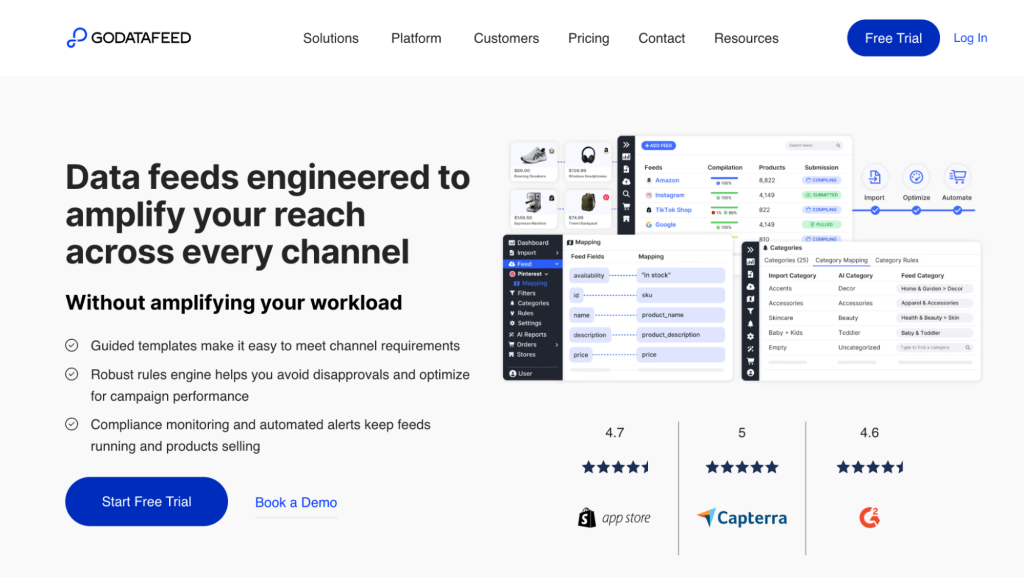The image size is (1024, 578).
Task: Follow the Book a Demo link
Action: click(x=296, y=502)
